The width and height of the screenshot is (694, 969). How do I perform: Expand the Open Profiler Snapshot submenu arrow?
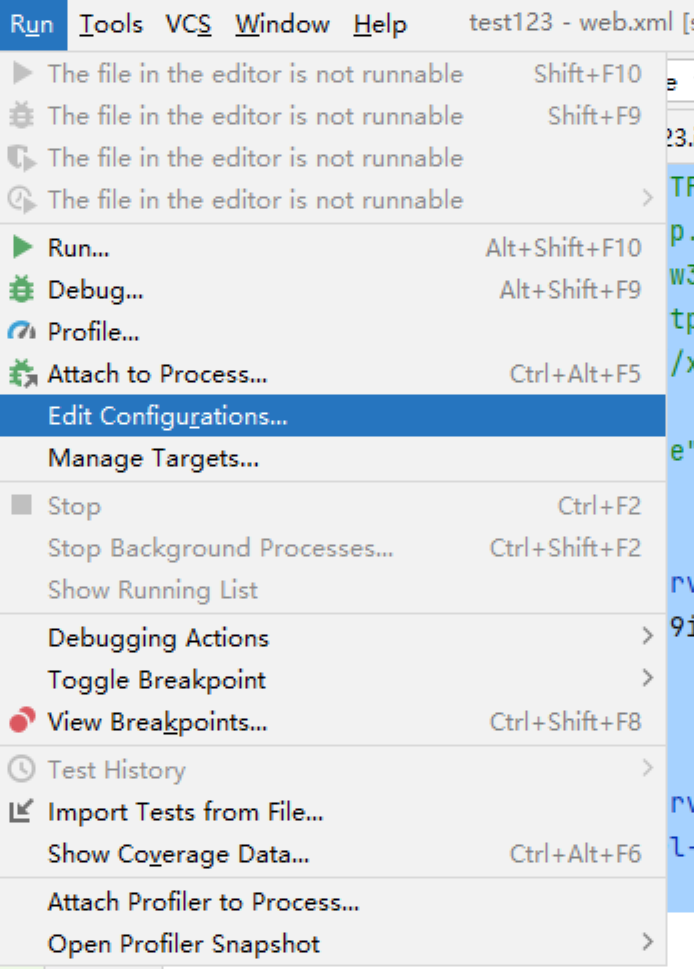[x=647, y=942]
